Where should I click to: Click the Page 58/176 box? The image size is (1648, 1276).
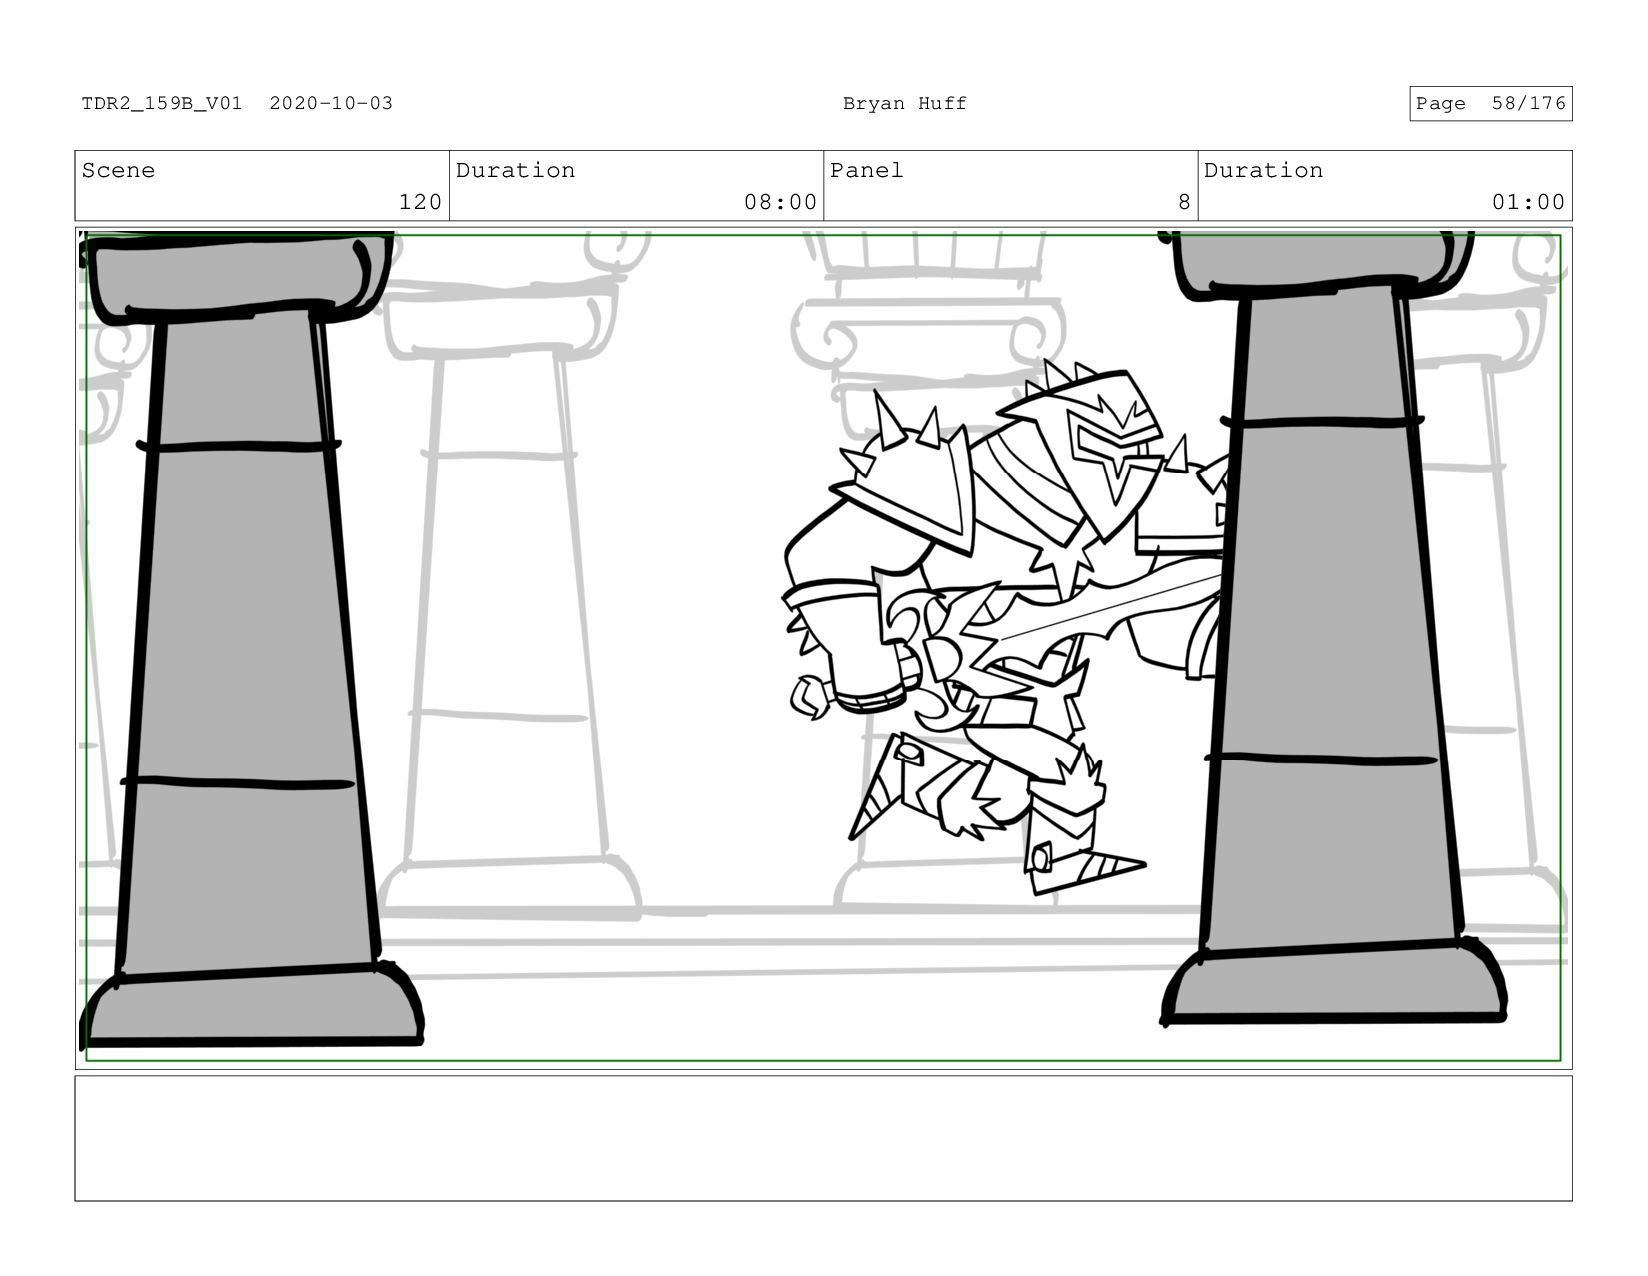1490,103
